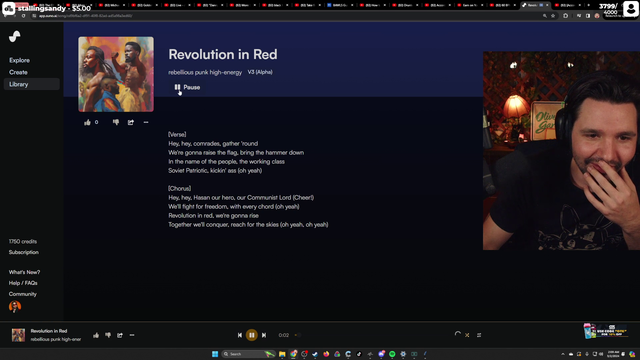This screenshot has height=360, width=640.
Task: Open File Explorer from taskbar
Action: coord(282,354)
